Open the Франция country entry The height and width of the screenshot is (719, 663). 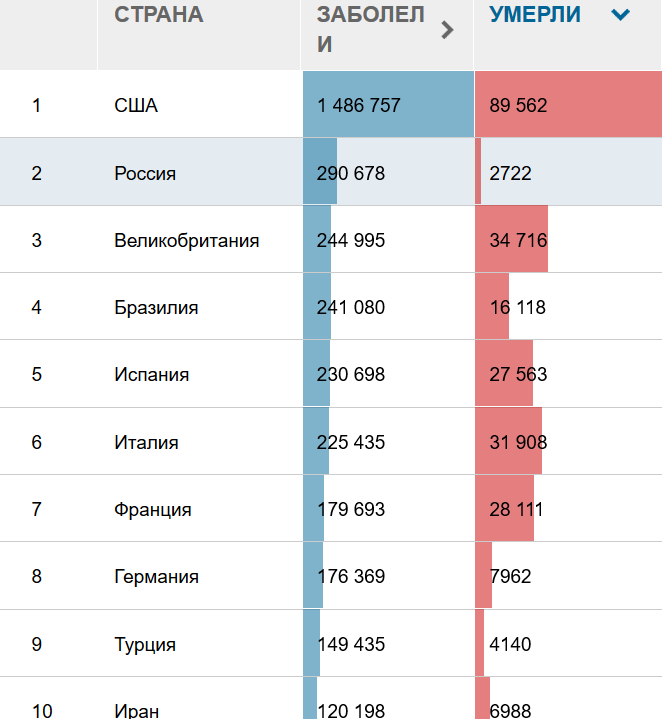pyautogui.click(x=153, y=509)
